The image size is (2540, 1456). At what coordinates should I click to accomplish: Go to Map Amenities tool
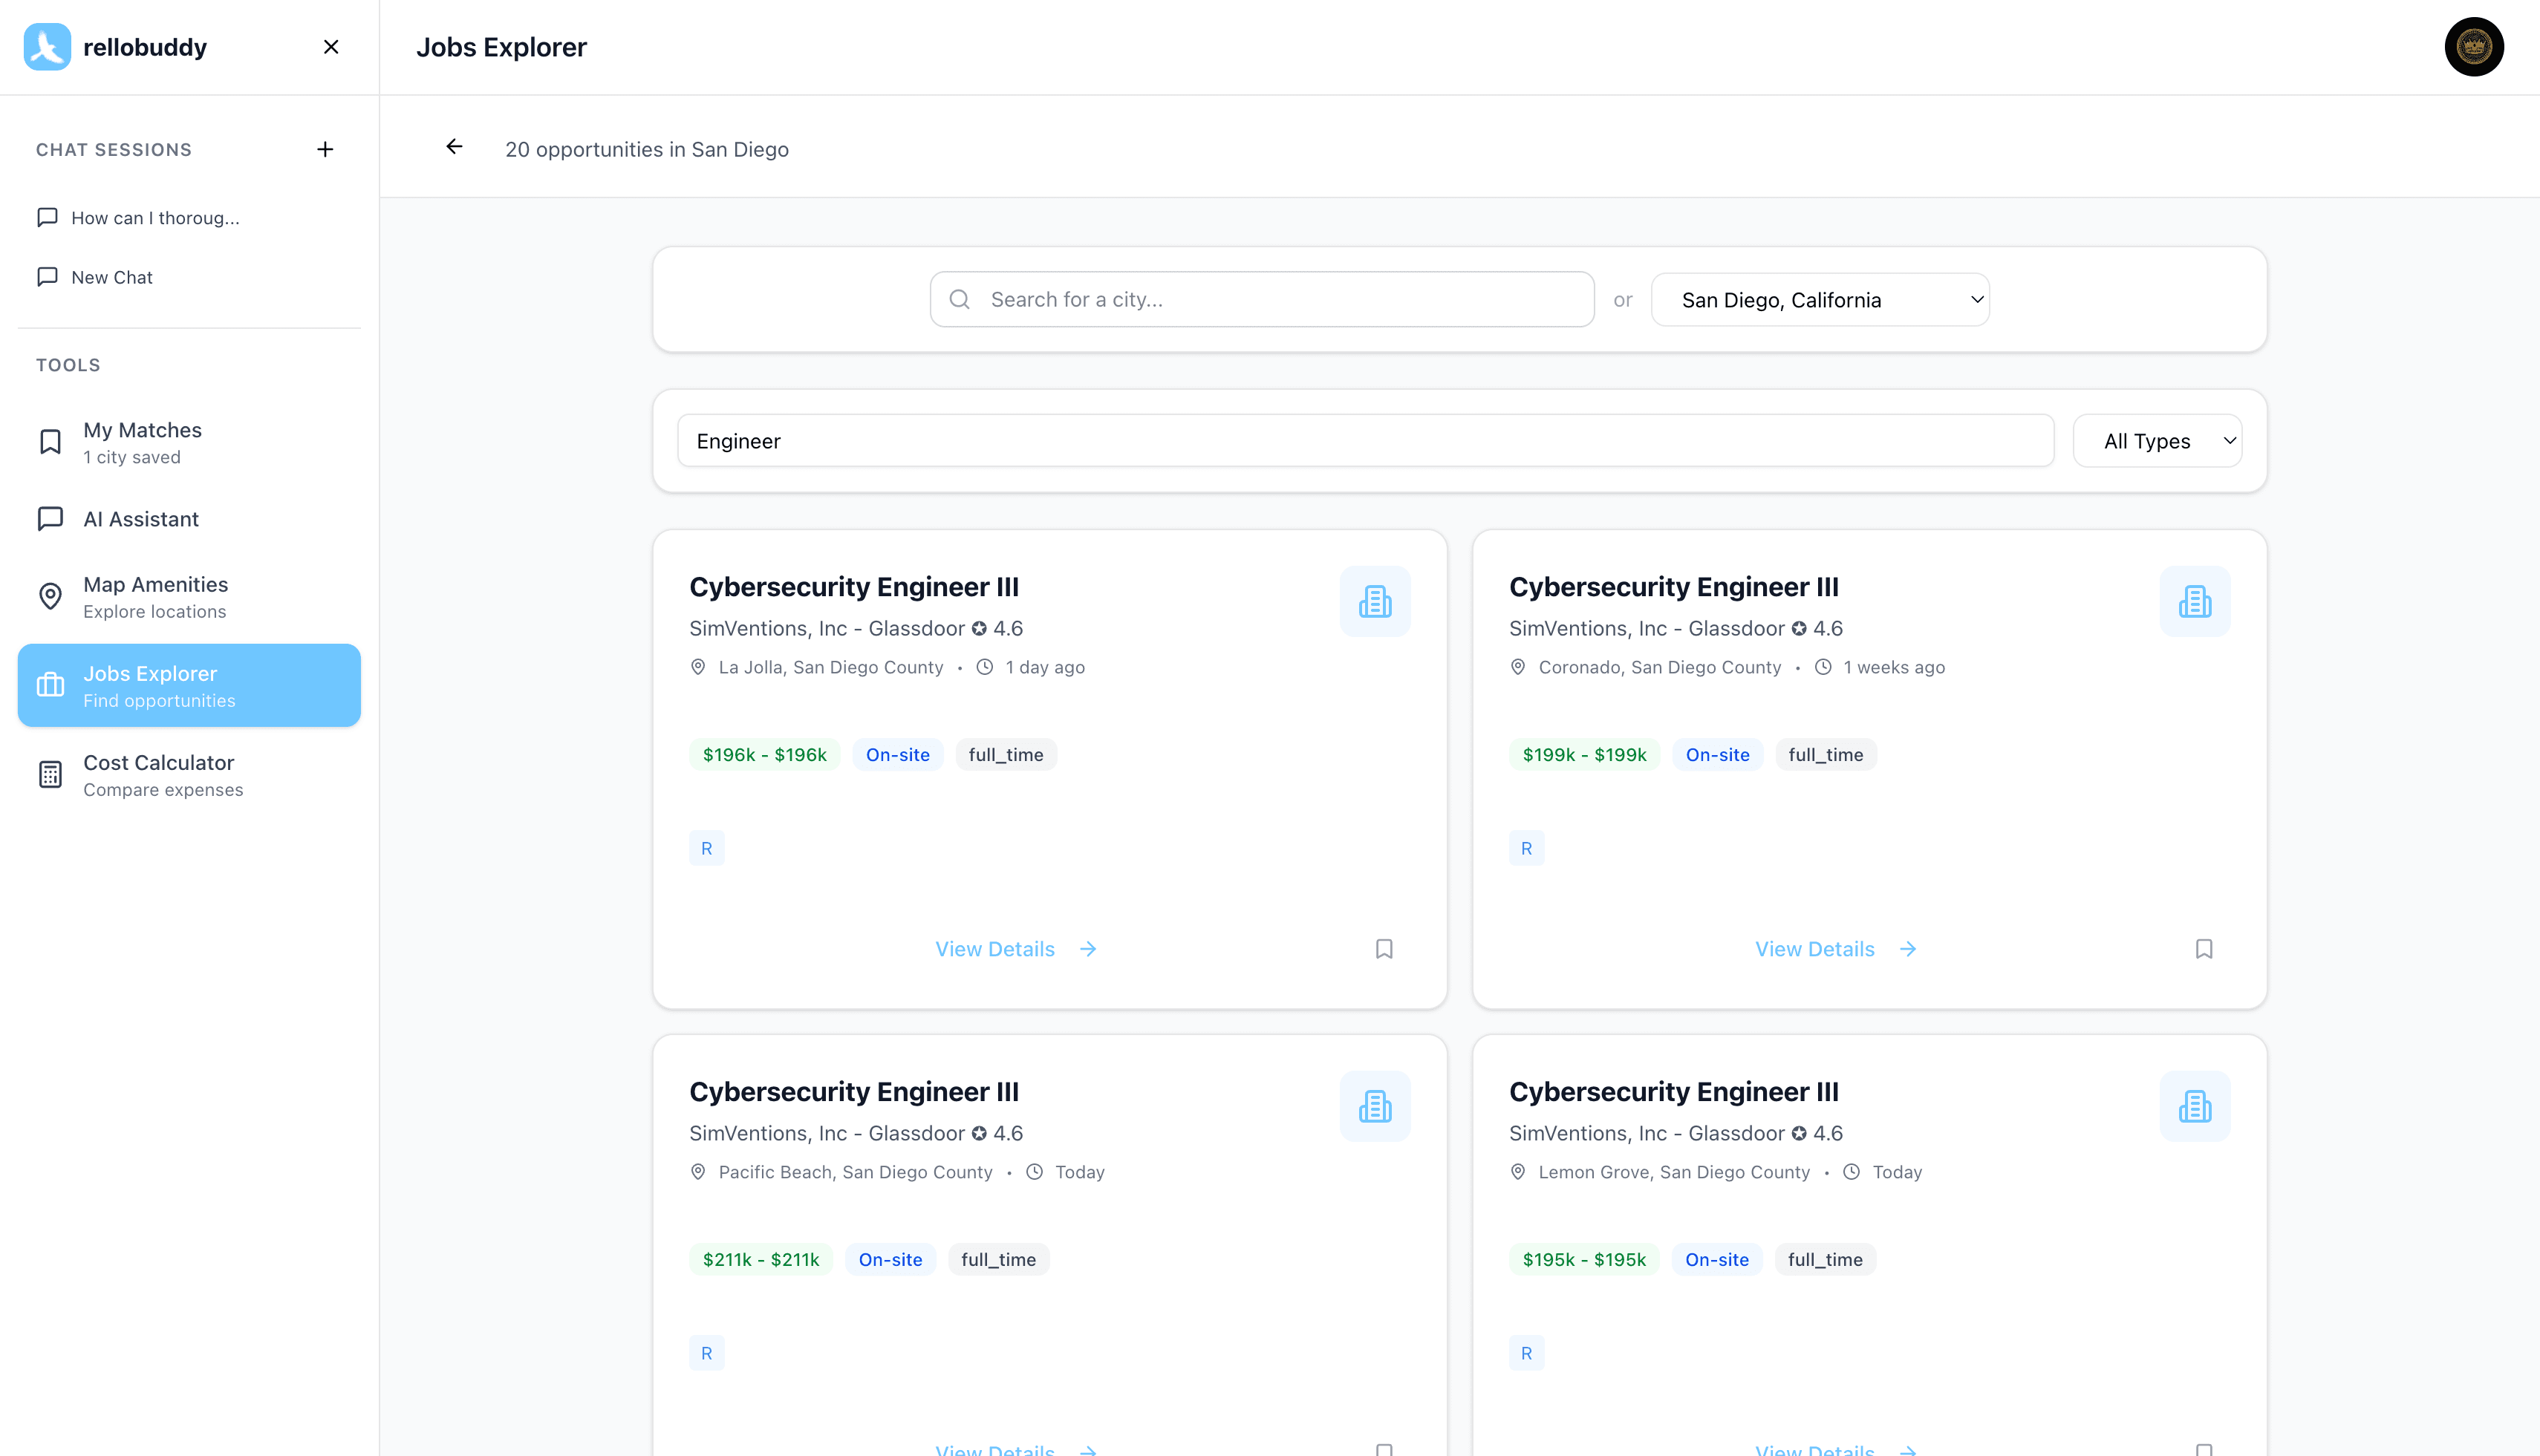155,597
